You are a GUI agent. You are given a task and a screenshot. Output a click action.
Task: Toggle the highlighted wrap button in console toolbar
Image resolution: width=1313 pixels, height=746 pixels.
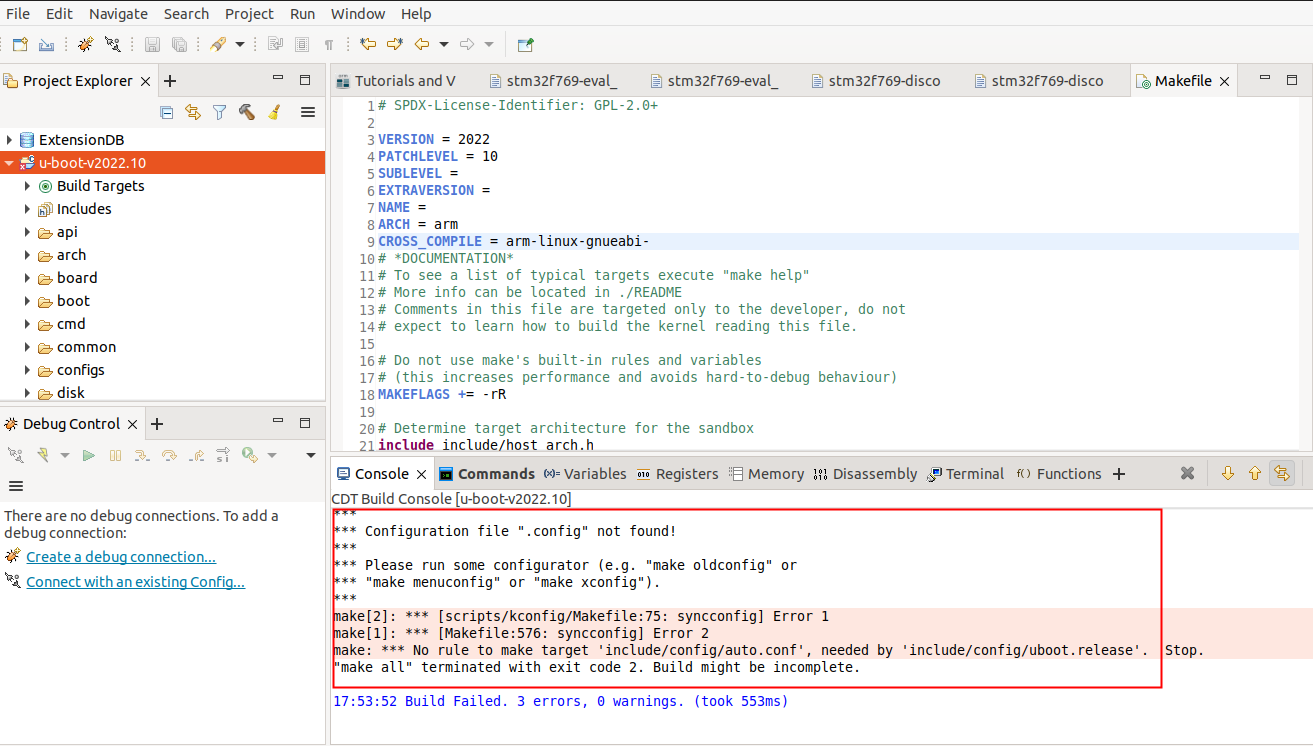click(x=1281, y=473)
